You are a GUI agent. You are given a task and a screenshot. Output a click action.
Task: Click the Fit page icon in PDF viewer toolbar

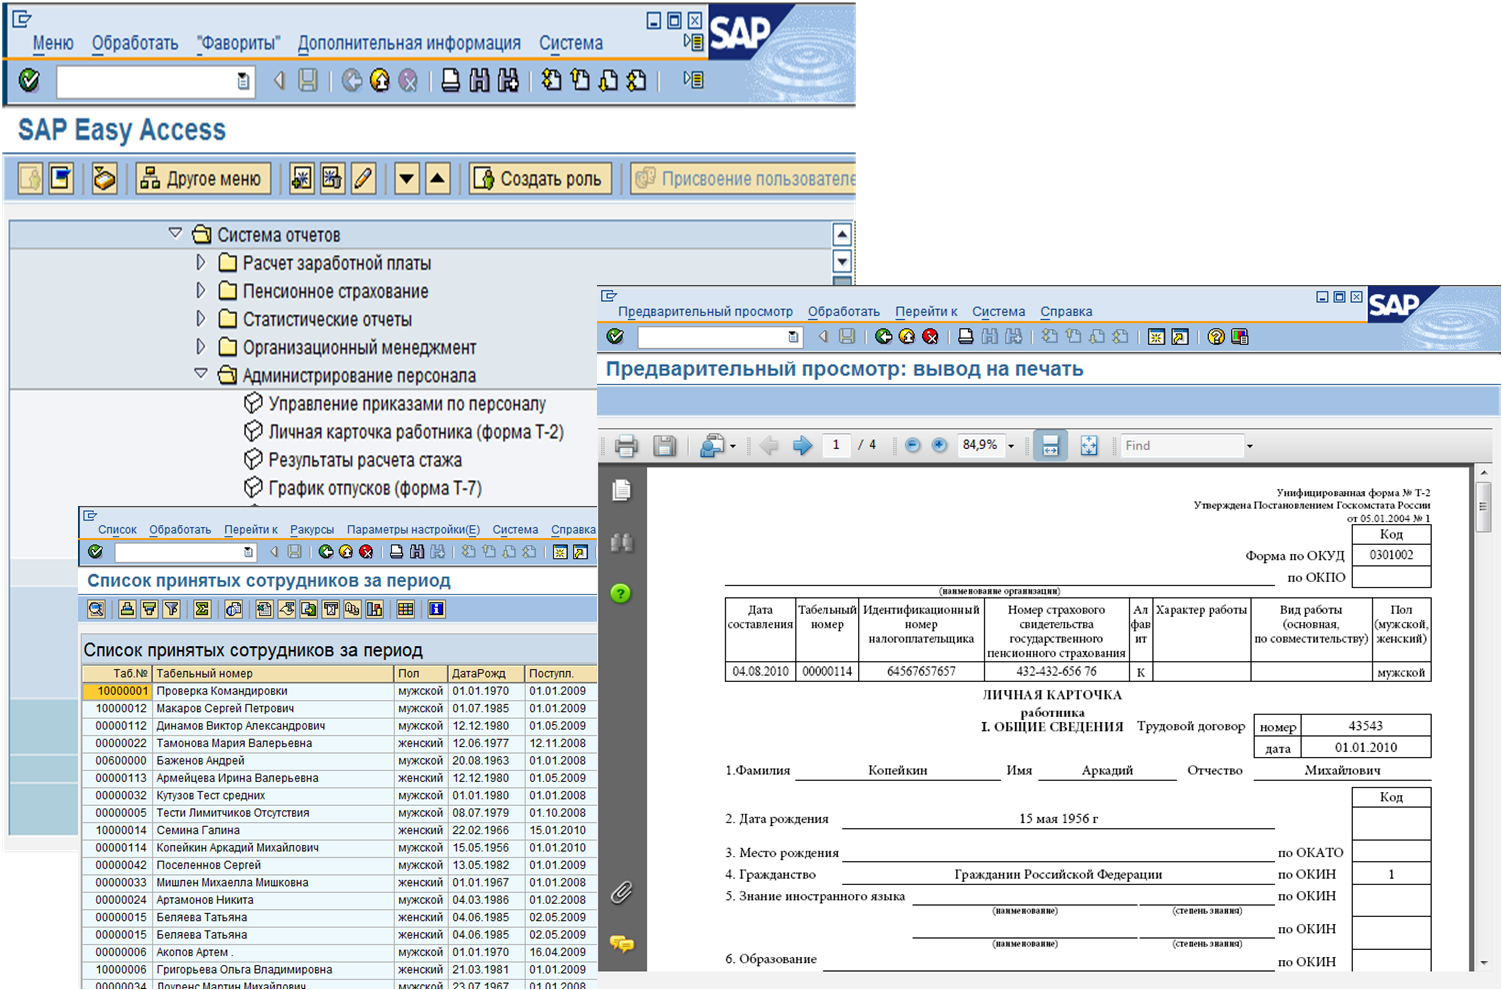click(1089, 446)
